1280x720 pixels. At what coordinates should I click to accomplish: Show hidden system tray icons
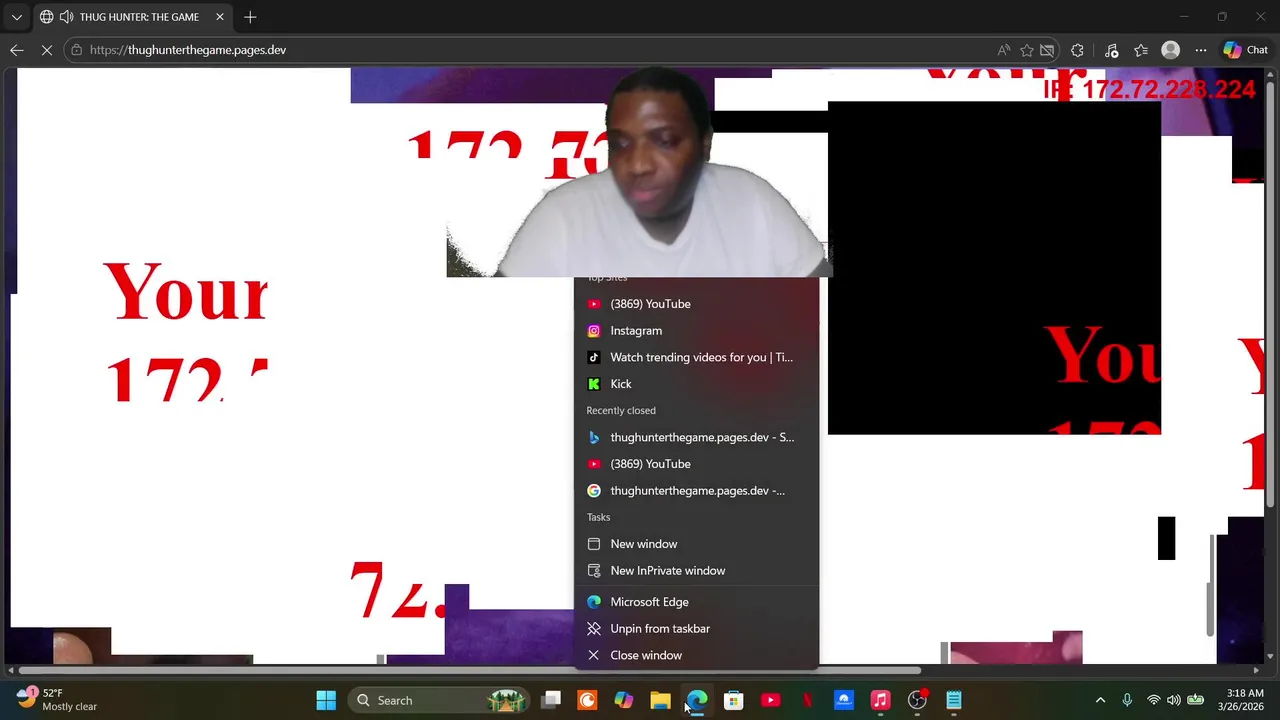[x=1100, y=700]
